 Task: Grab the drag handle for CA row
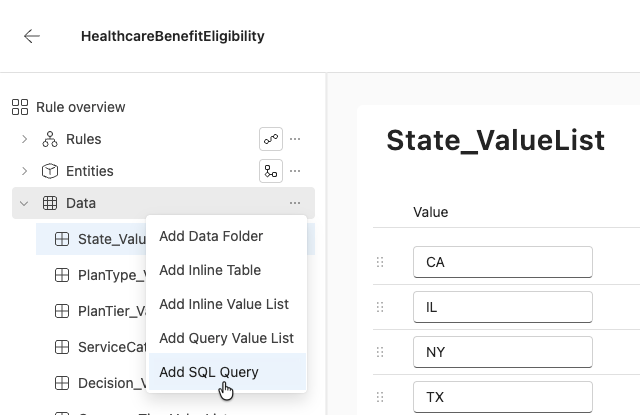(x=380, y=262)
